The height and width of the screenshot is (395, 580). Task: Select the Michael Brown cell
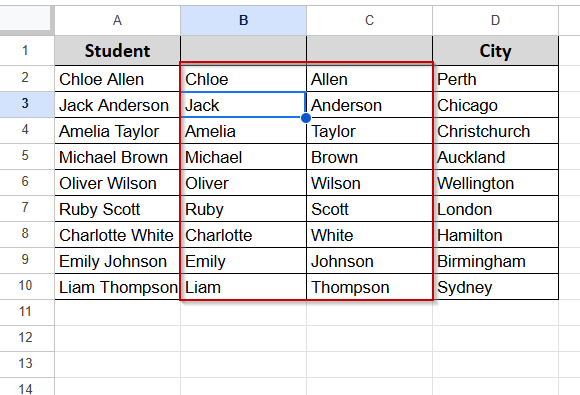click(x=118, y=157)
